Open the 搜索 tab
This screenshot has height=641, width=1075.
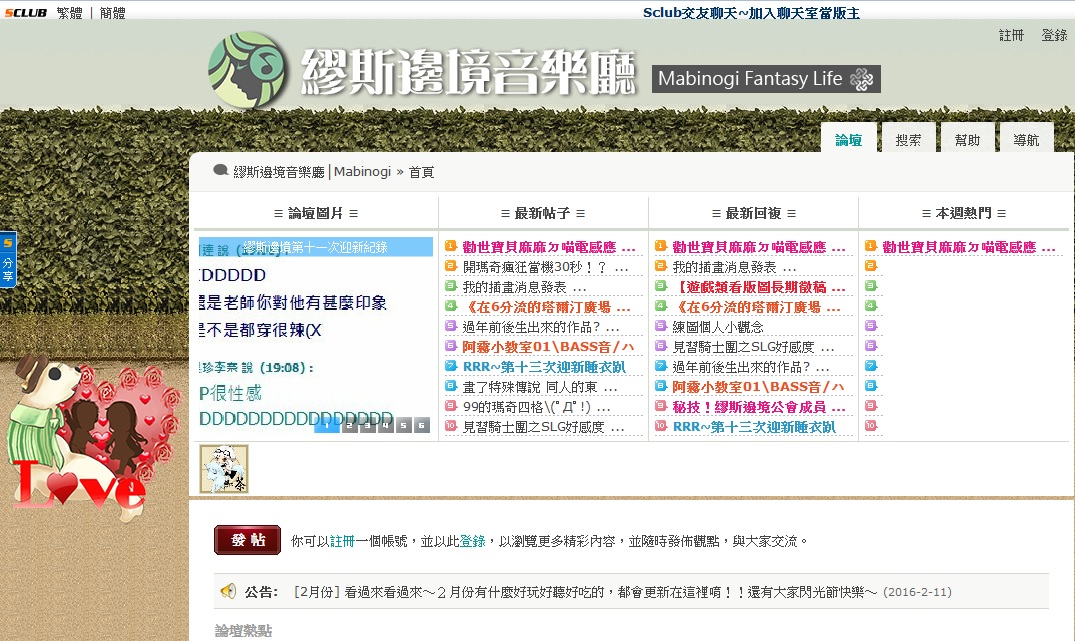coord(908,138)
